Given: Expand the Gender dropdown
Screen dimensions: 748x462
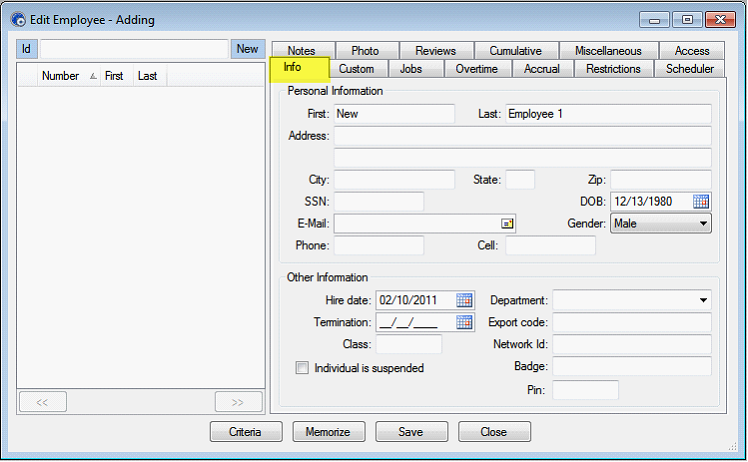Looking at the screenshot, I should pyautogui.click(x=703, y=224).
